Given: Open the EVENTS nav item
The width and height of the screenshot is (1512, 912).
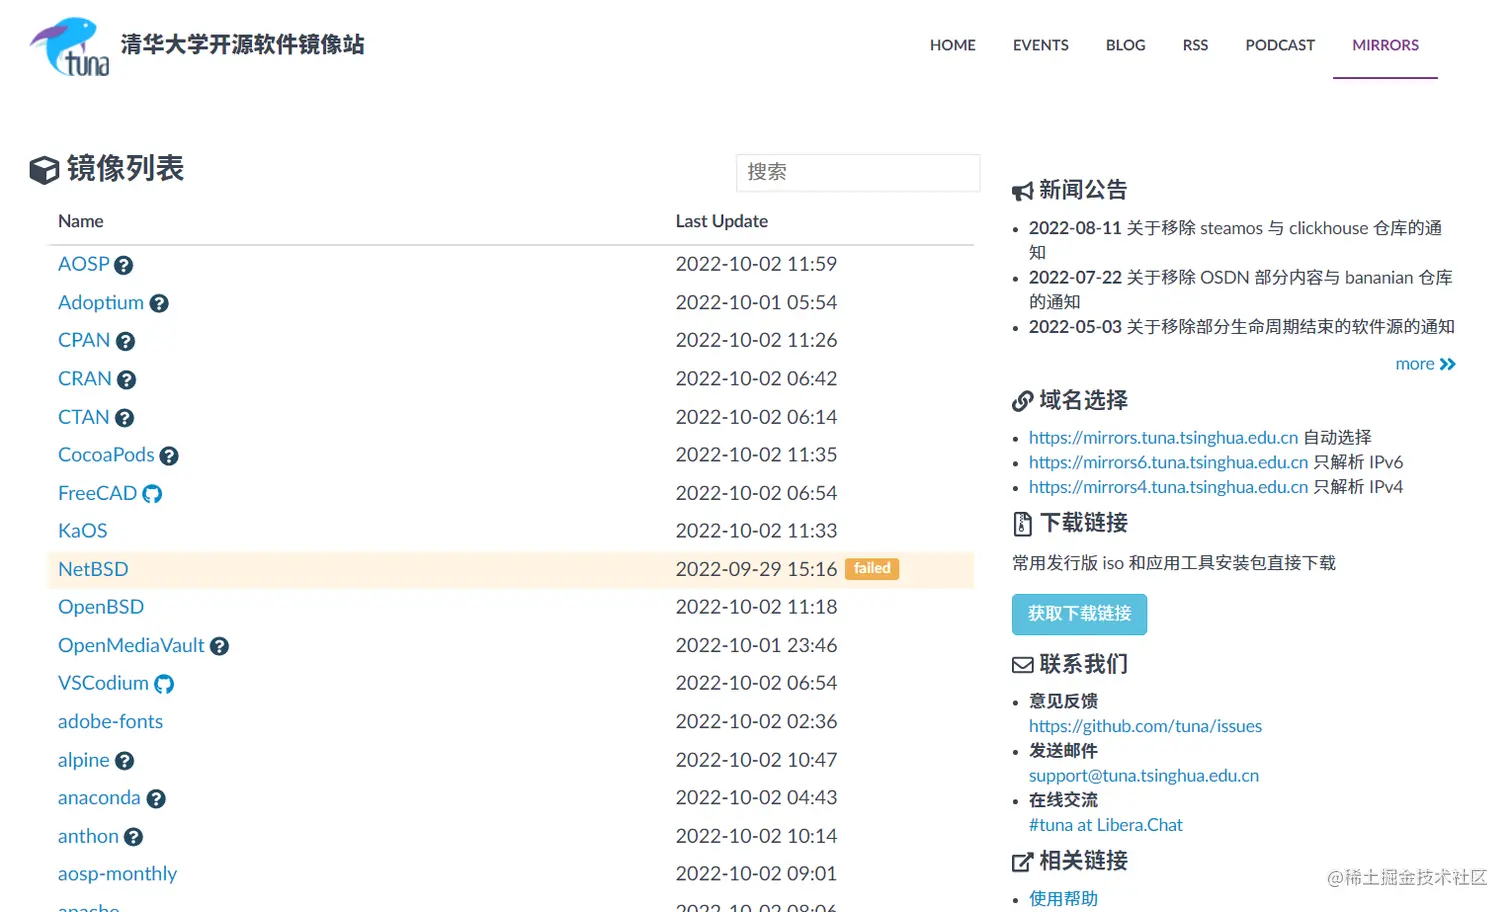Looking at the screenshot, I should pyautogui.click(x=1040, y=45).
